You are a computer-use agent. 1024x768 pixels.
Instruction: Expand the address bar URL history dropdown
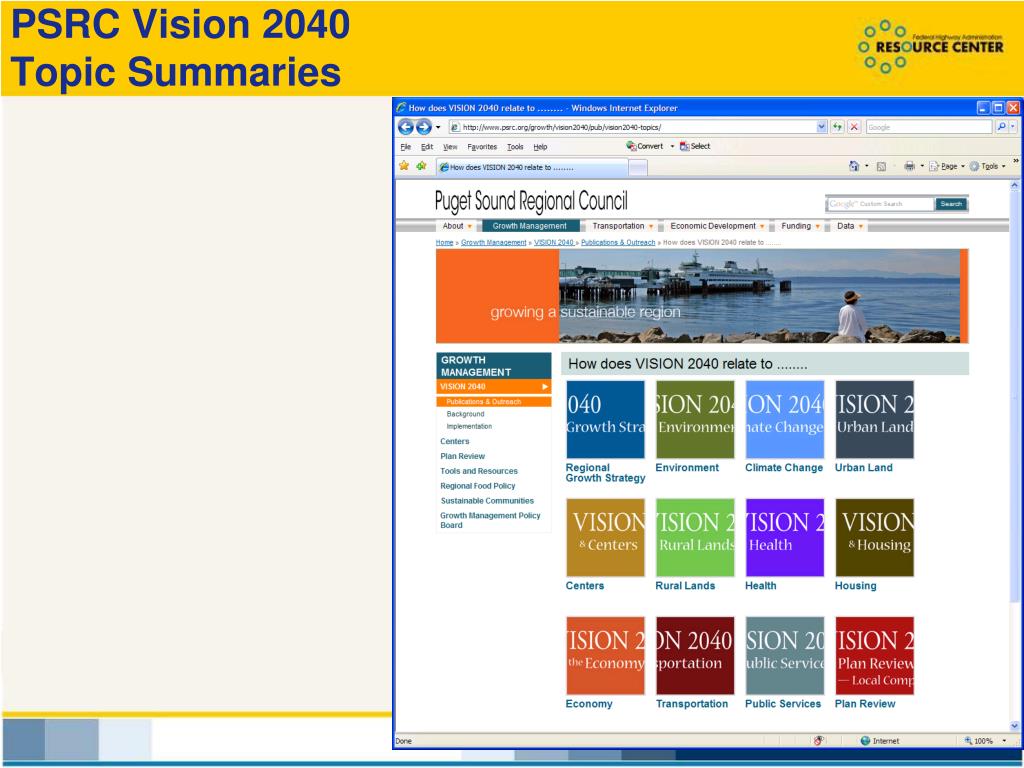[822, 127]
